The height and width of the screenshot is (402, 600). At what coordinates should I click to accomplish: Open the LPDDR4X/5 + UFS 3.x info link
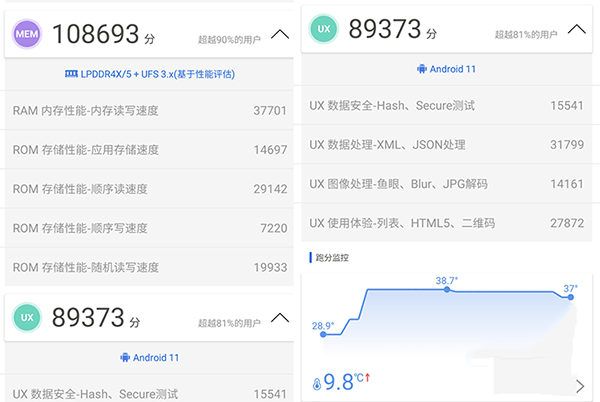[148, 74]
